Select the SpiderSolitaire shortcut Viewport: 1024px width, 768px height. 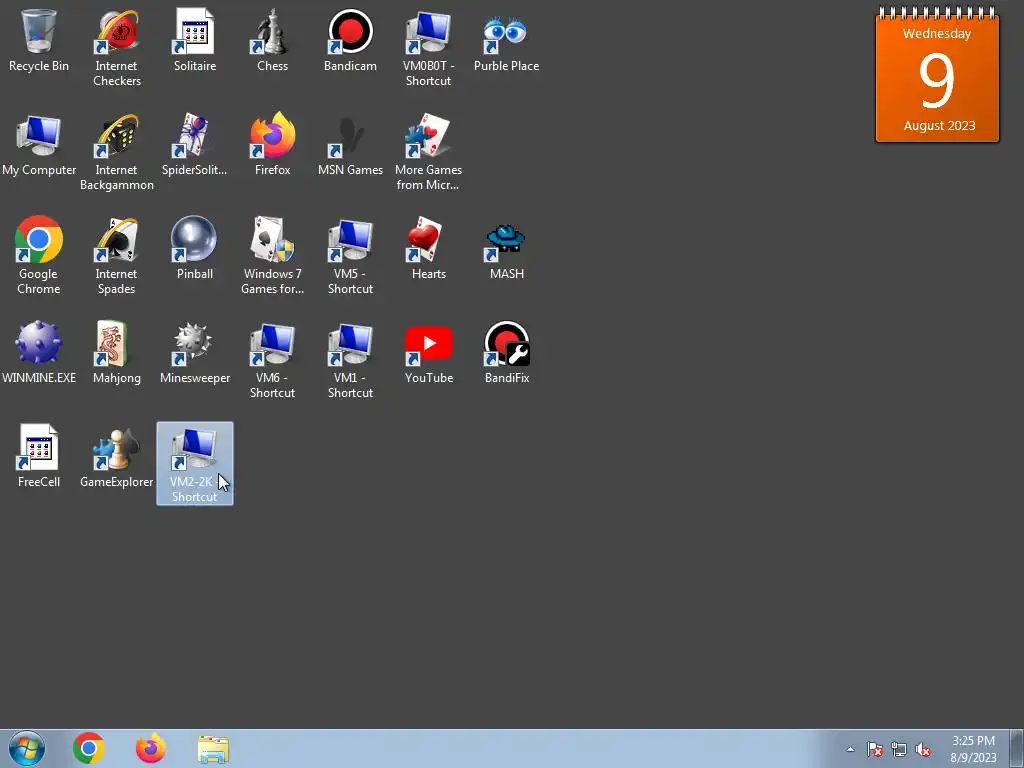195,146
